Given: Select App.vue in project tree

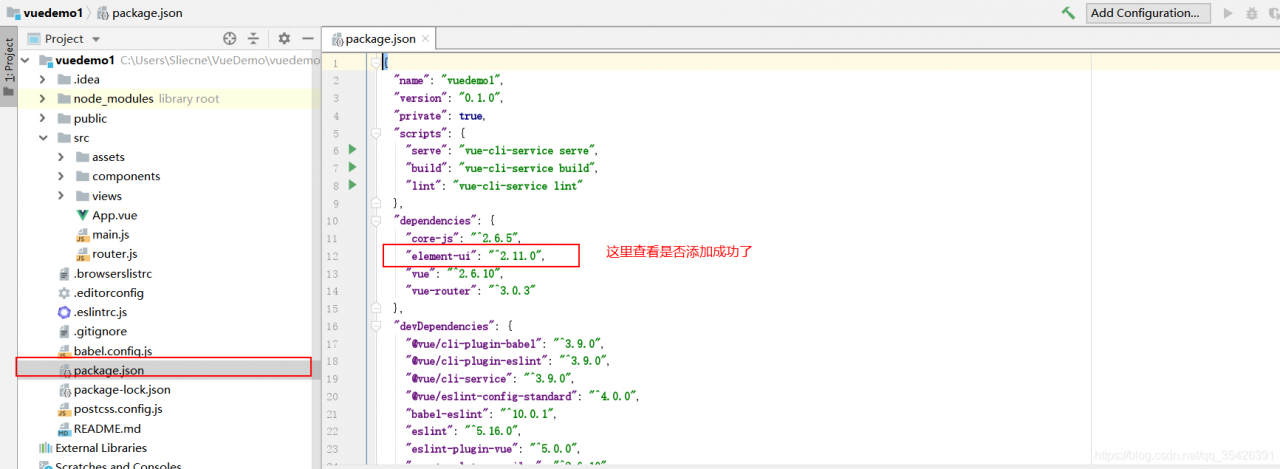Looking at the screenshot, I should 115,215.
